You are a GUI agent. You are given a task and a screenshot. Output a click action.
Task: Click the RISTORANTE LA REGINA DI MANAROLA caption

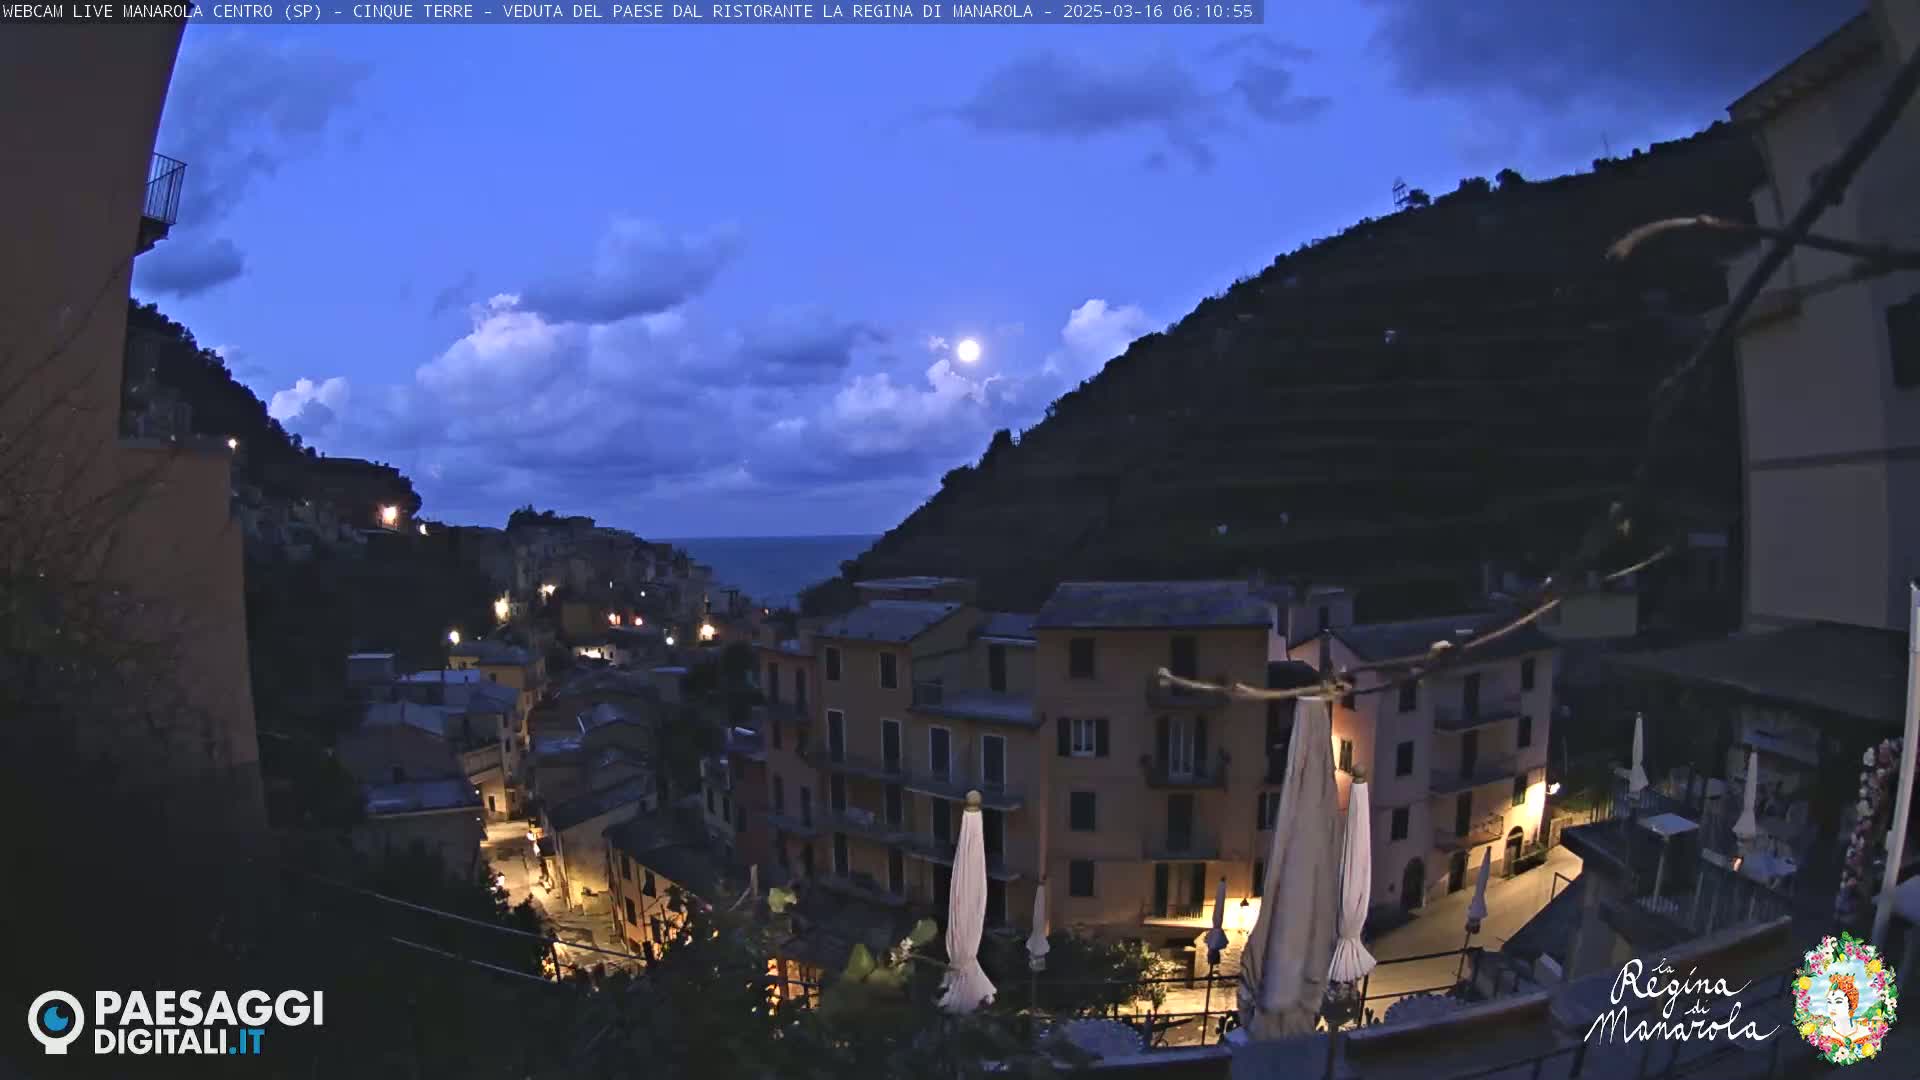point(870,11)
